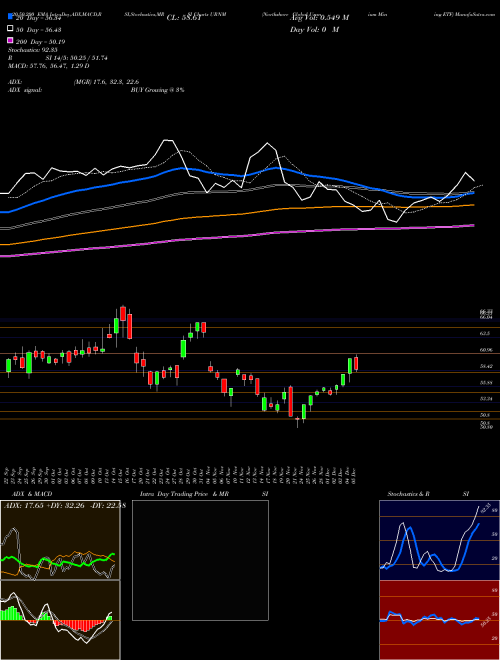Click the last red candlestick on the chart

pos(356,364)
